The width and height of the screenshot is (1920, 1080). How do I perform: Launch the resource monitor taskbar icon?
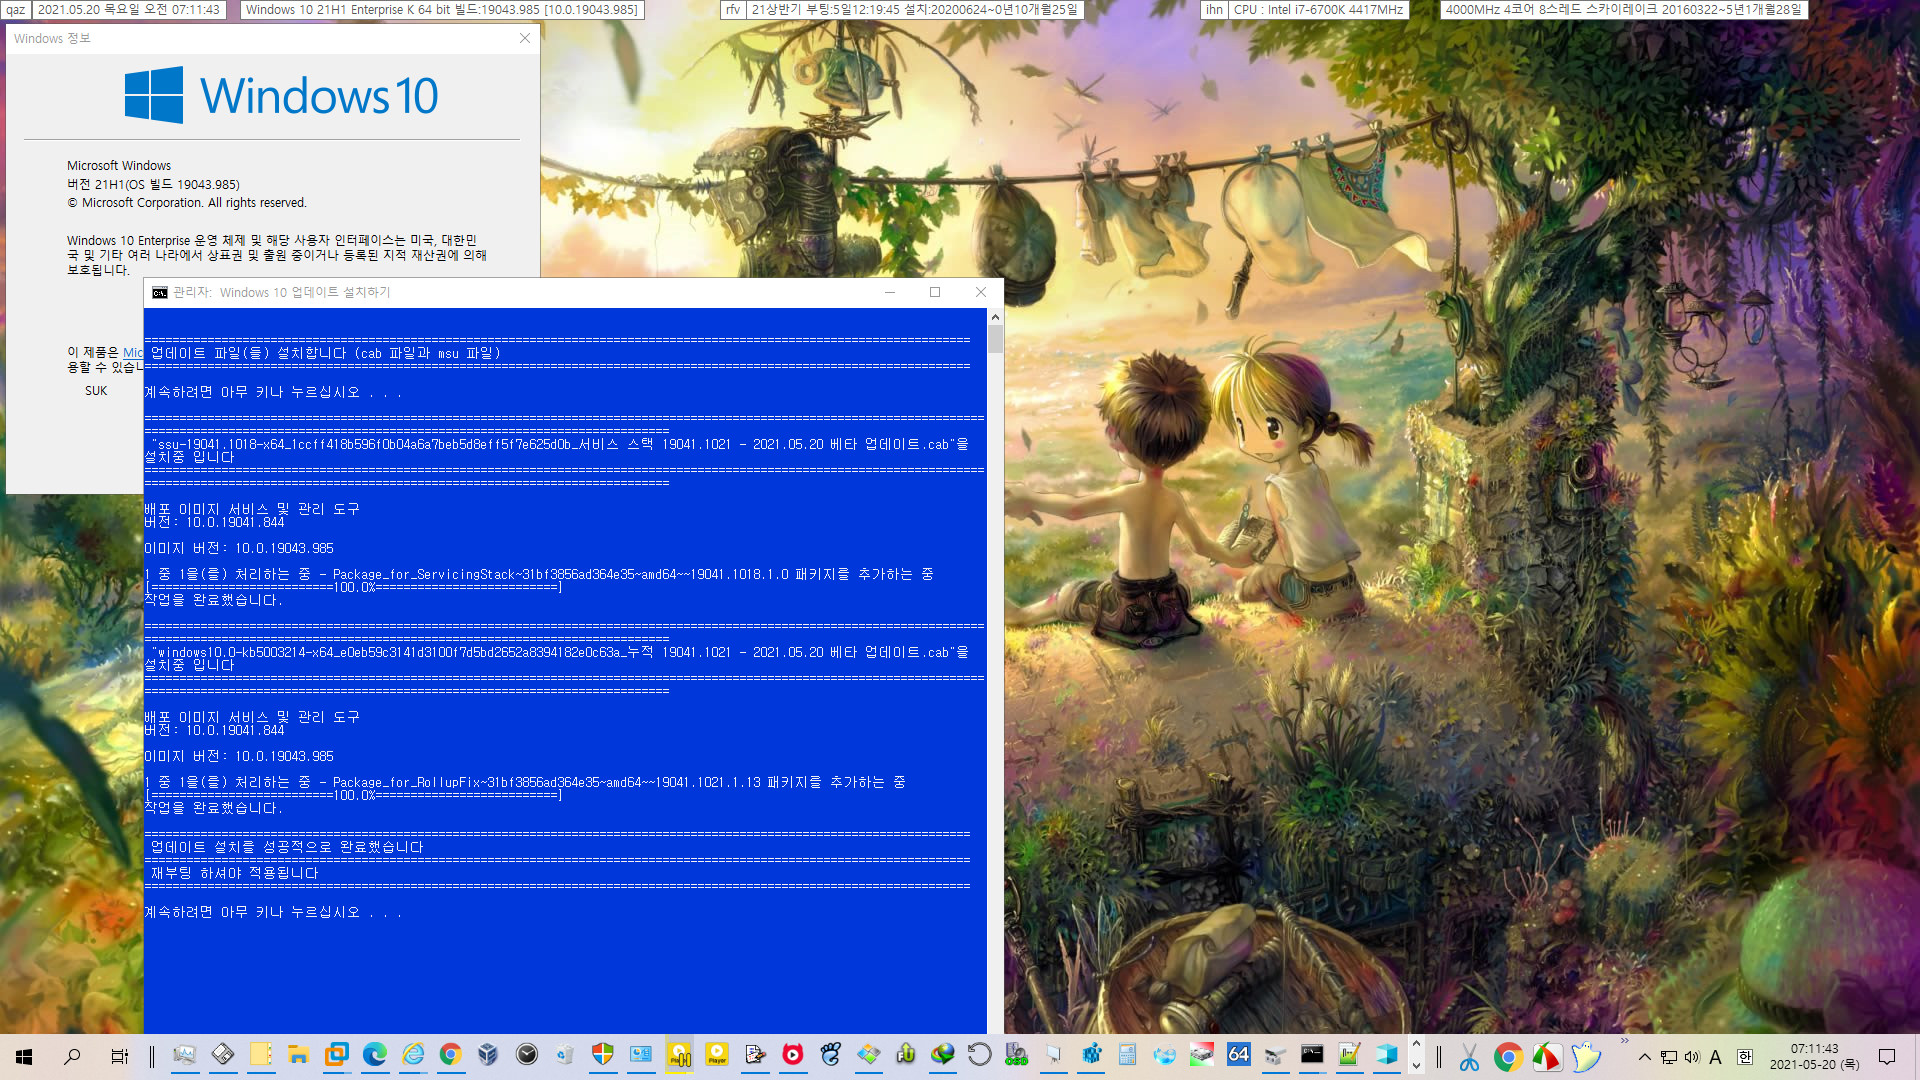click(184, 1055)
